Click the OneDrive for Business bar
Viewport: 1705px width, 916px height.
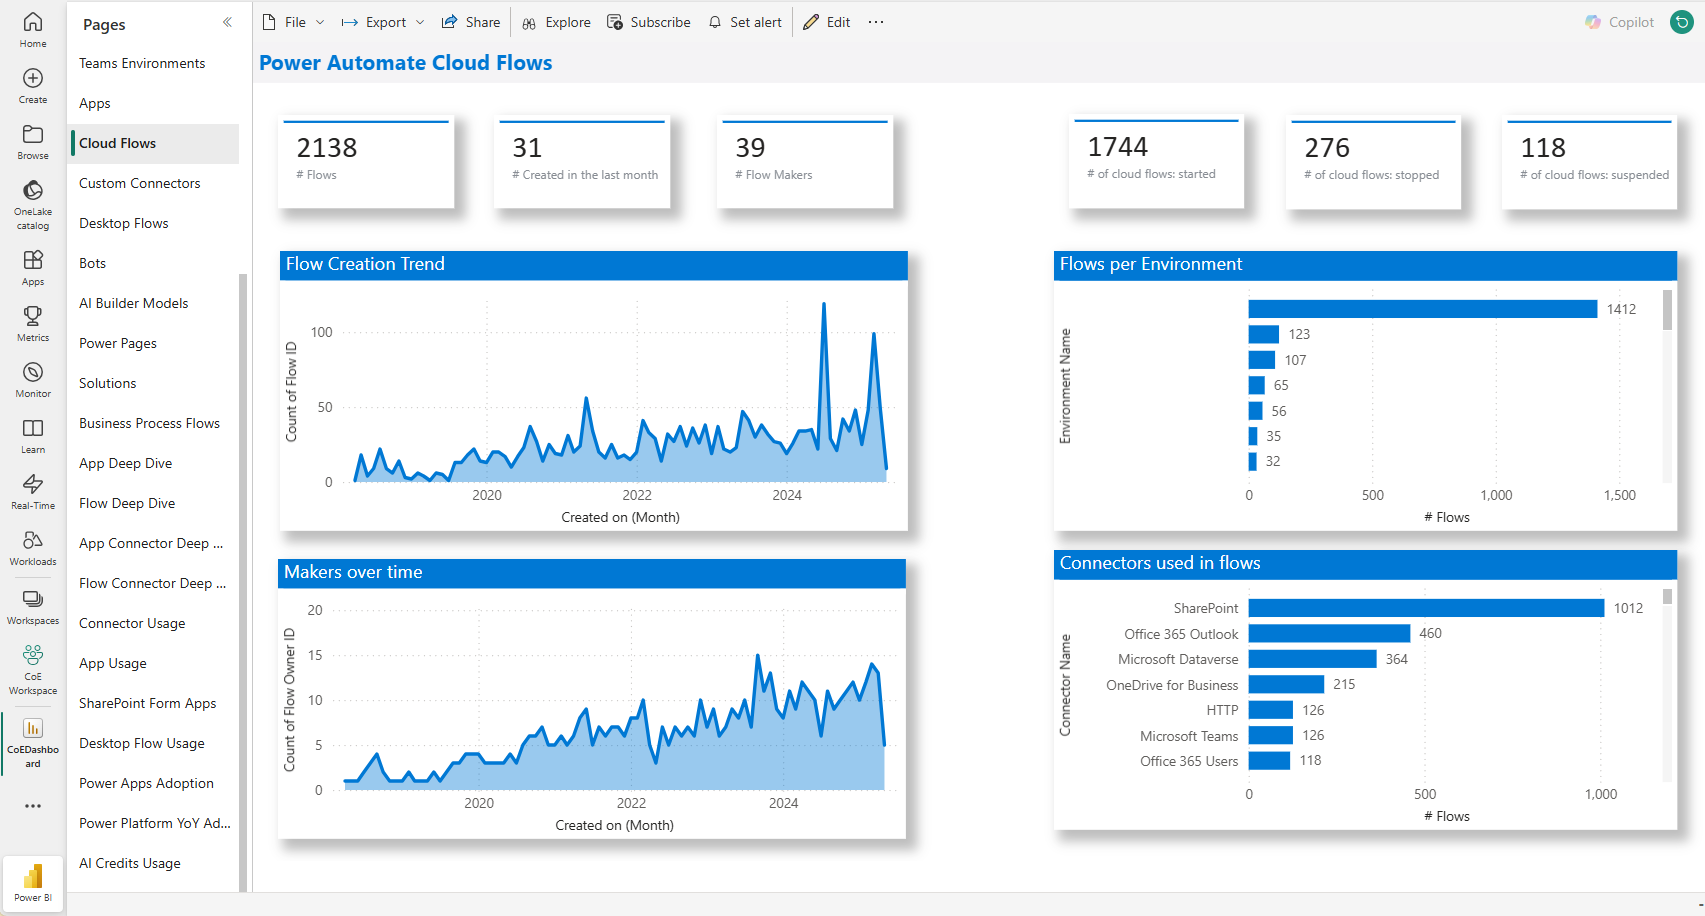(x=1286, y=684)
